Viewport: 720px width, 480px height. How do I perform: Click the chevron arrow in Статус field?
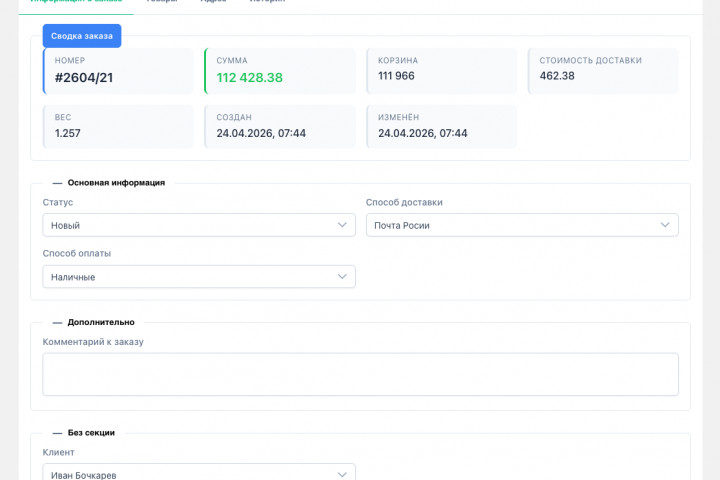tap(342, 225)
